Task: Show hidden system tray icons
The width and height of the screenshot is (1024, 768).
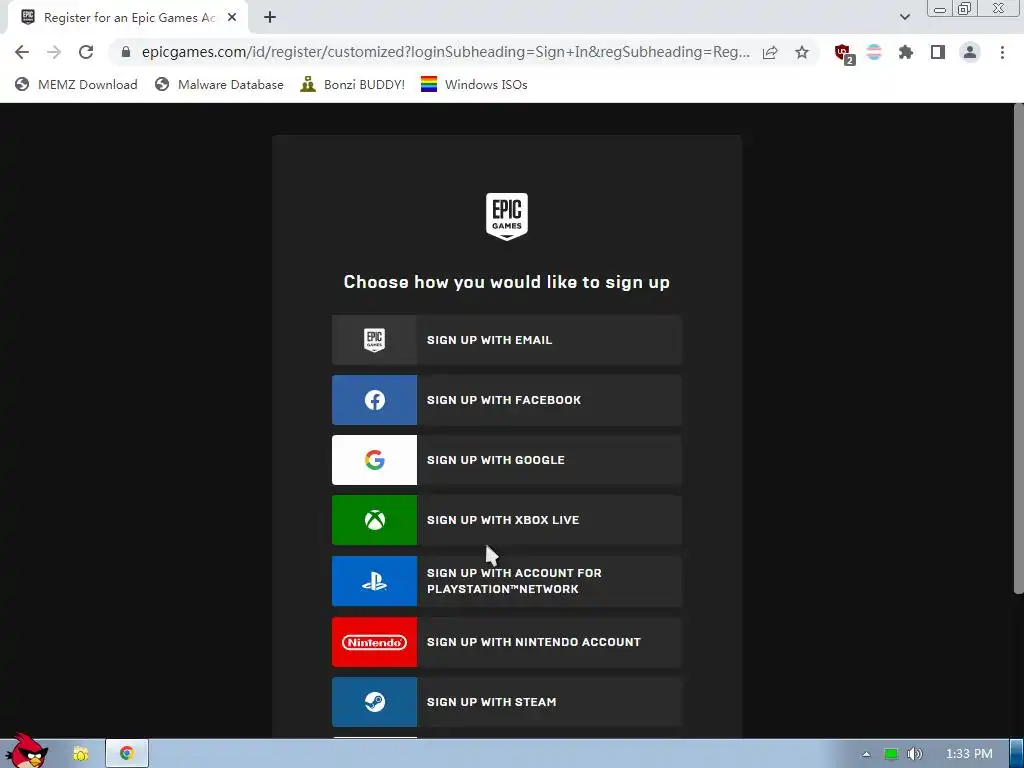Action: click(x=866, y=754)
